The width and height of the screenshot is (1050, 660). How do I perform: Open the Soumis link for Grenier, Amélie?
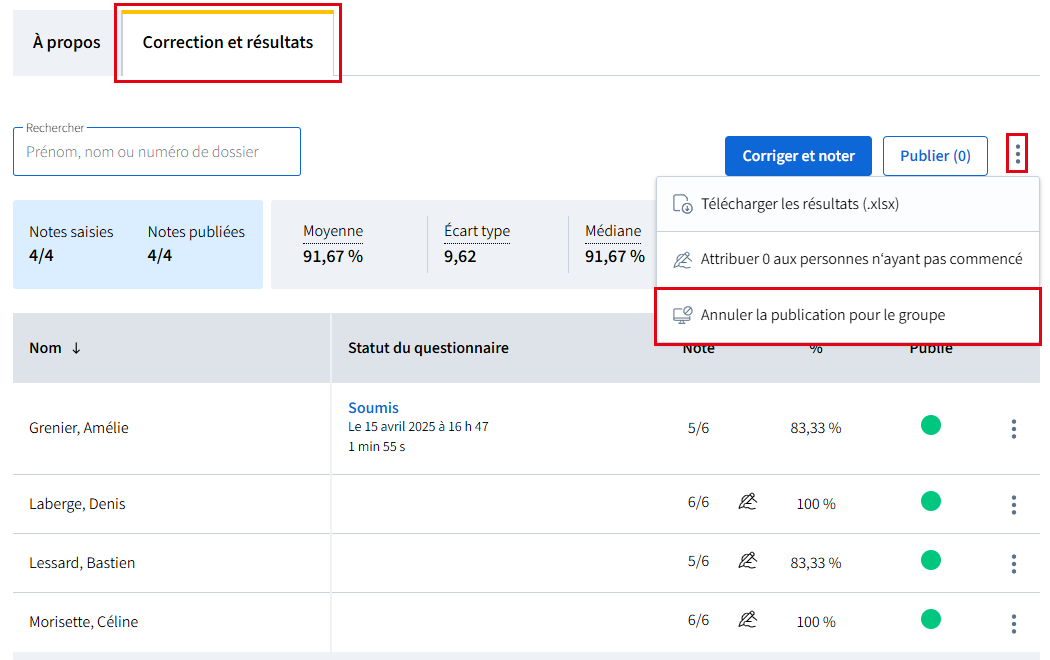click(x=373, y=408)
